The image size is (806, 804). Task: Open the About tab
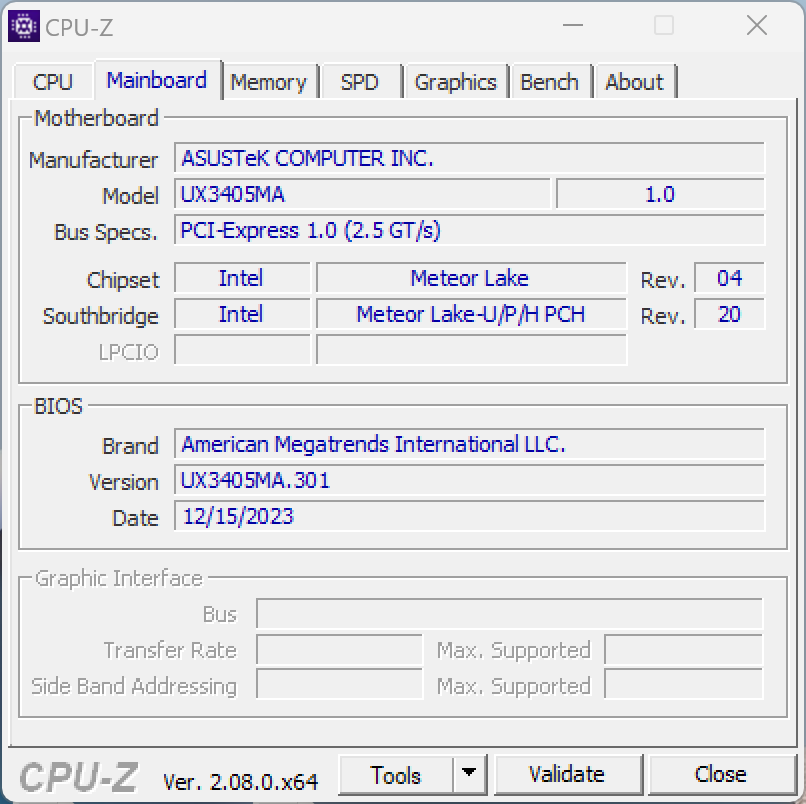[634, 82]
